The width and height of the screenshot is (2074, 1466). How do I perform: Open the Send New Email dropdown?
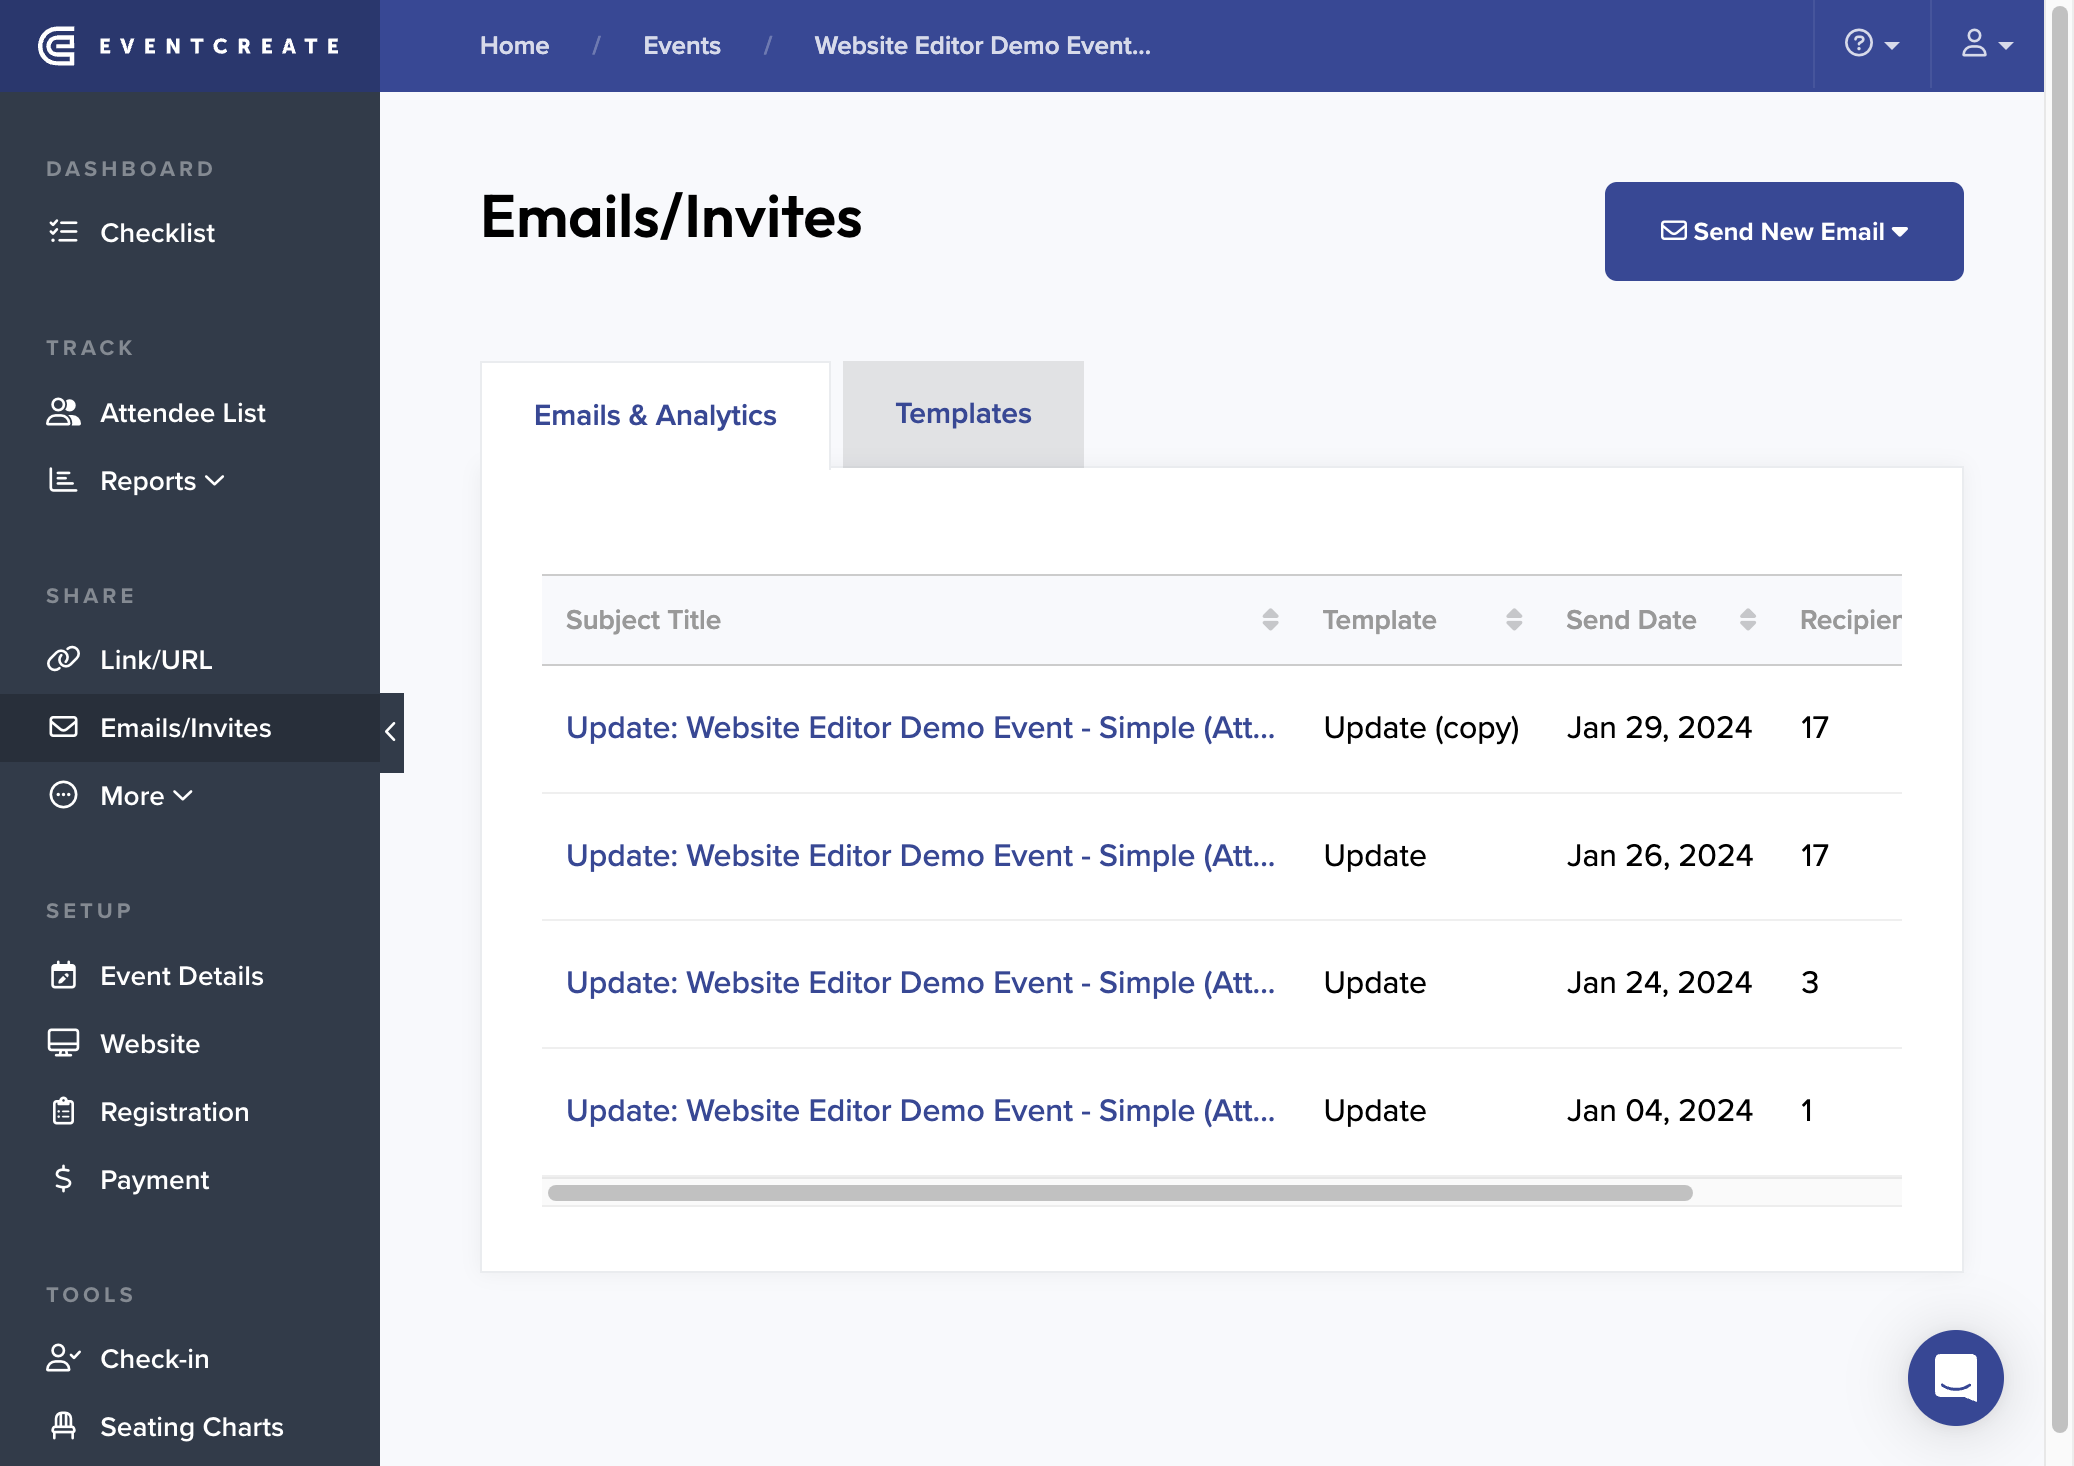pyautogui.click(x=1784, y=231)
